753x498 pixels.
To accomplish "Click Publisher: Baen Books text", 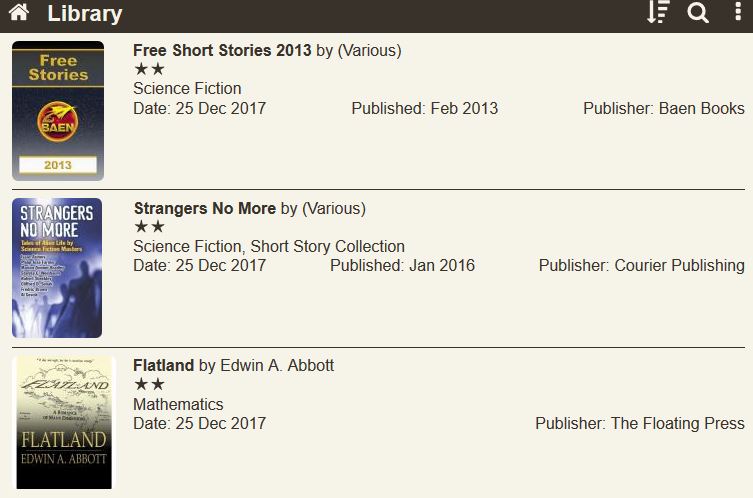I will tap(663, 108).
